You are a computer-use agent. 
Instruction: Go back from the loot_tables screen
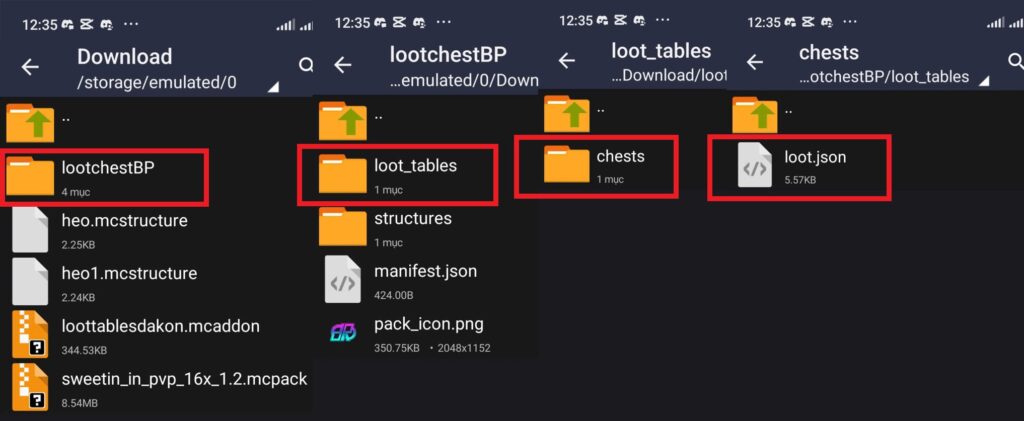pyautogui.click(x=567, y=61)
